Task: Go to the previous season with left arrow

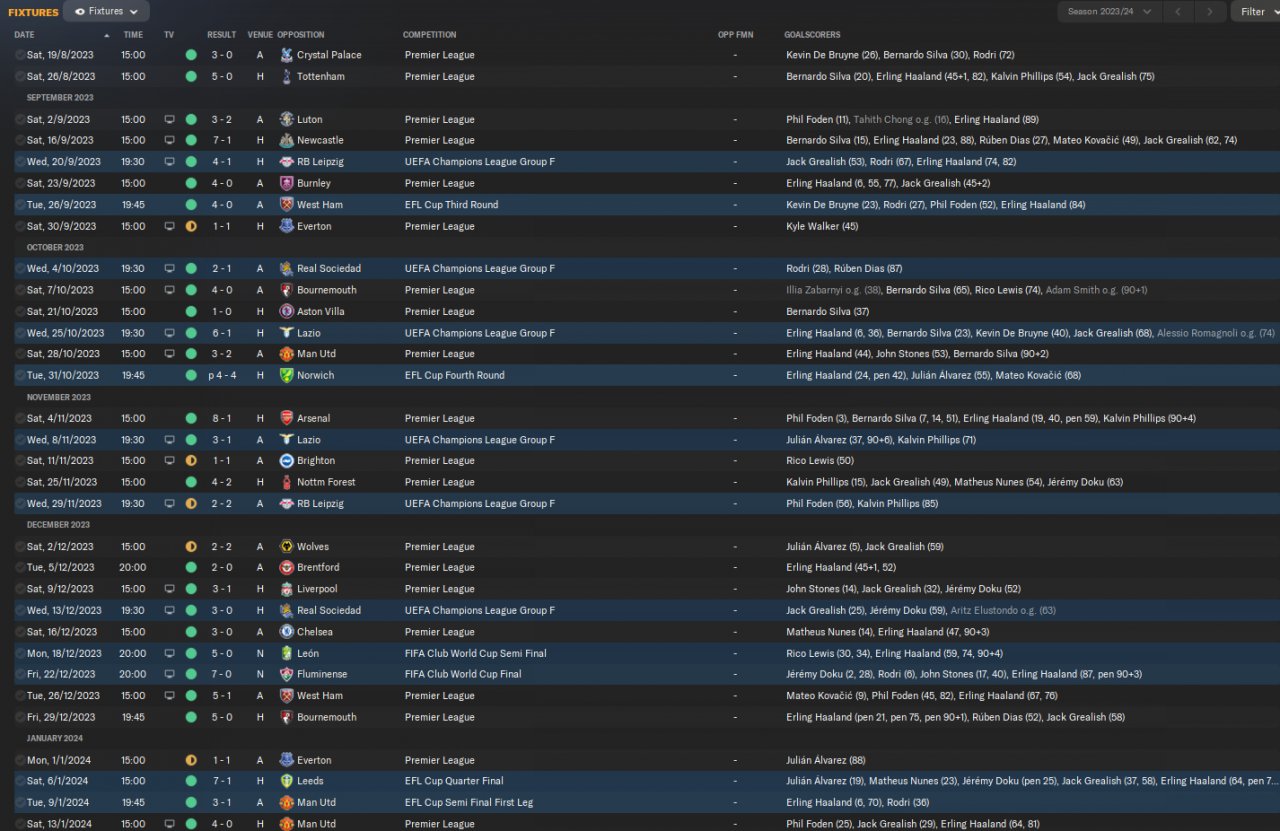Action: [1179, 12]
